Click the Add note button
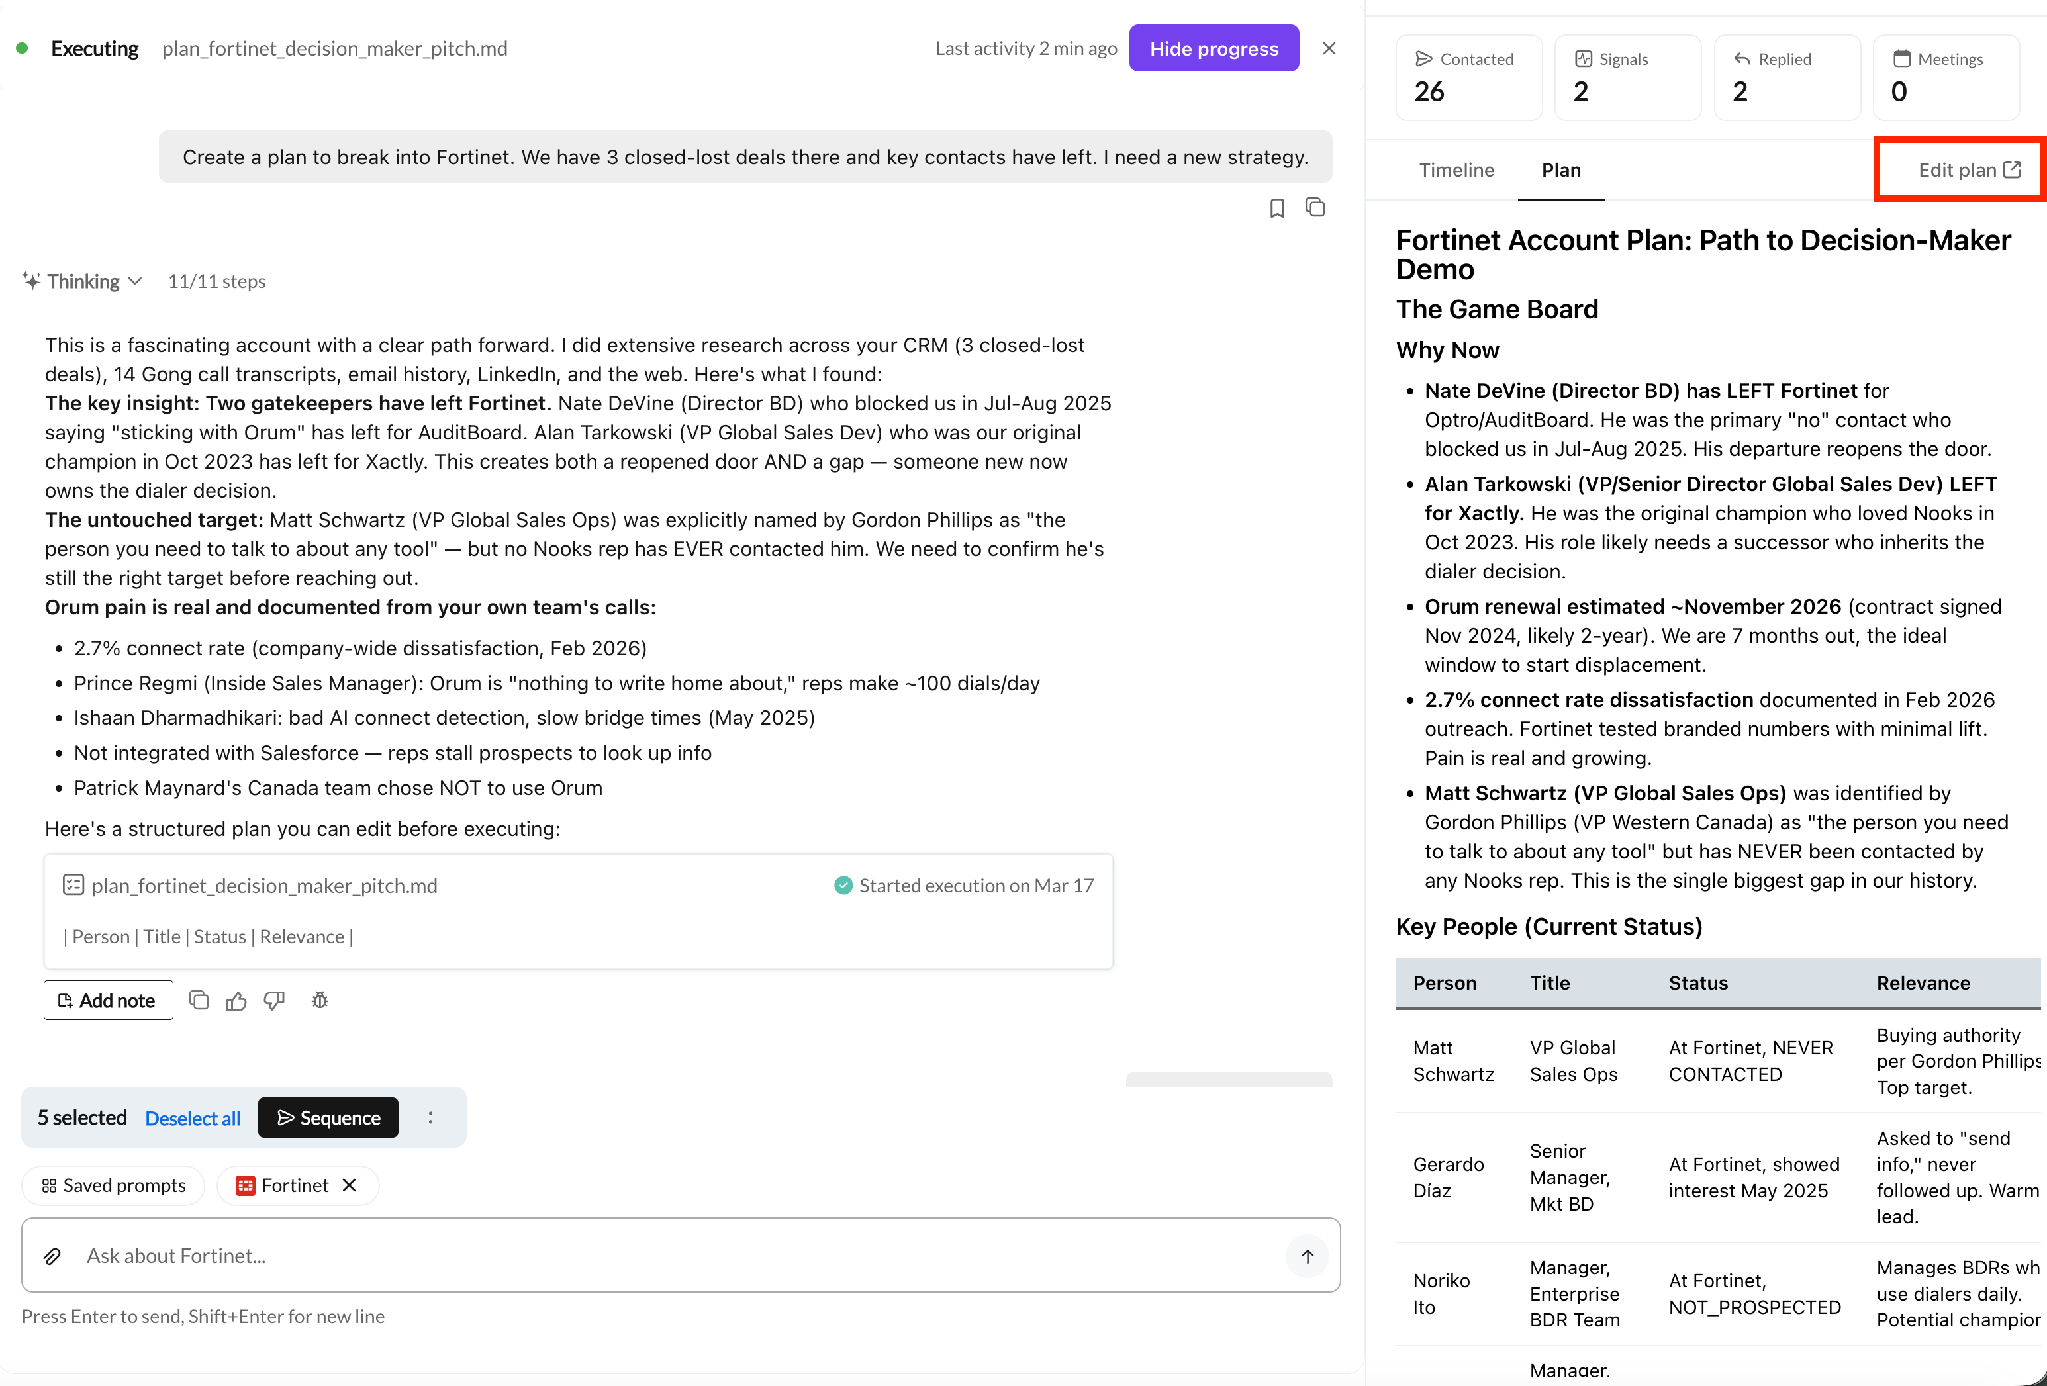Screen dimensions: 2047x1386 click(x=108, y=1000)
